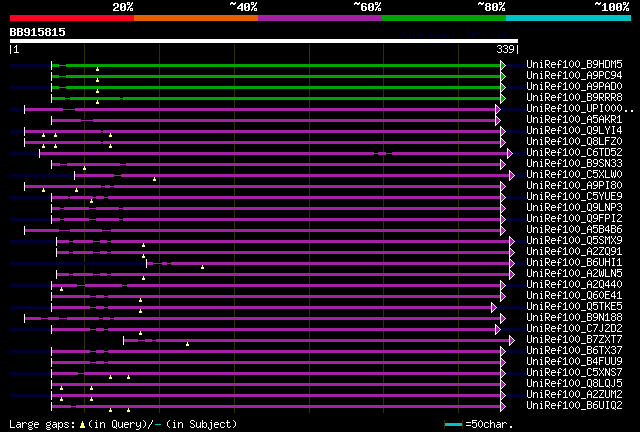The height and width of the screenshot is (432, 640).
Task: Open the UniRef100_B9HDM5 hit label
Action: [574, 65]
